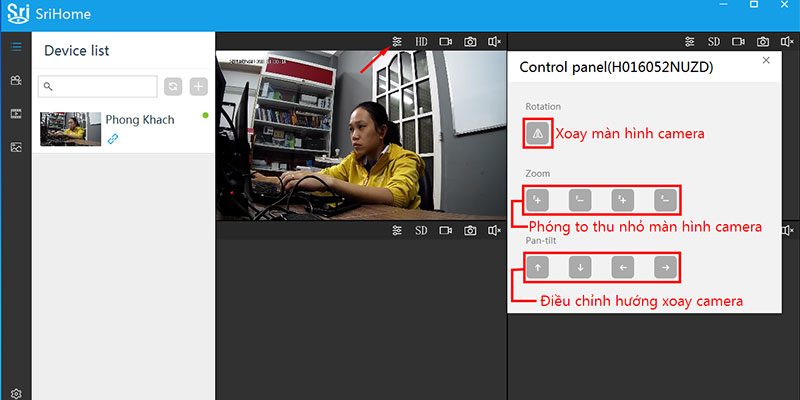Open control panel sliders icon on HD feed
The height and width of the screenshot is (400, 800).
[397, 42]
